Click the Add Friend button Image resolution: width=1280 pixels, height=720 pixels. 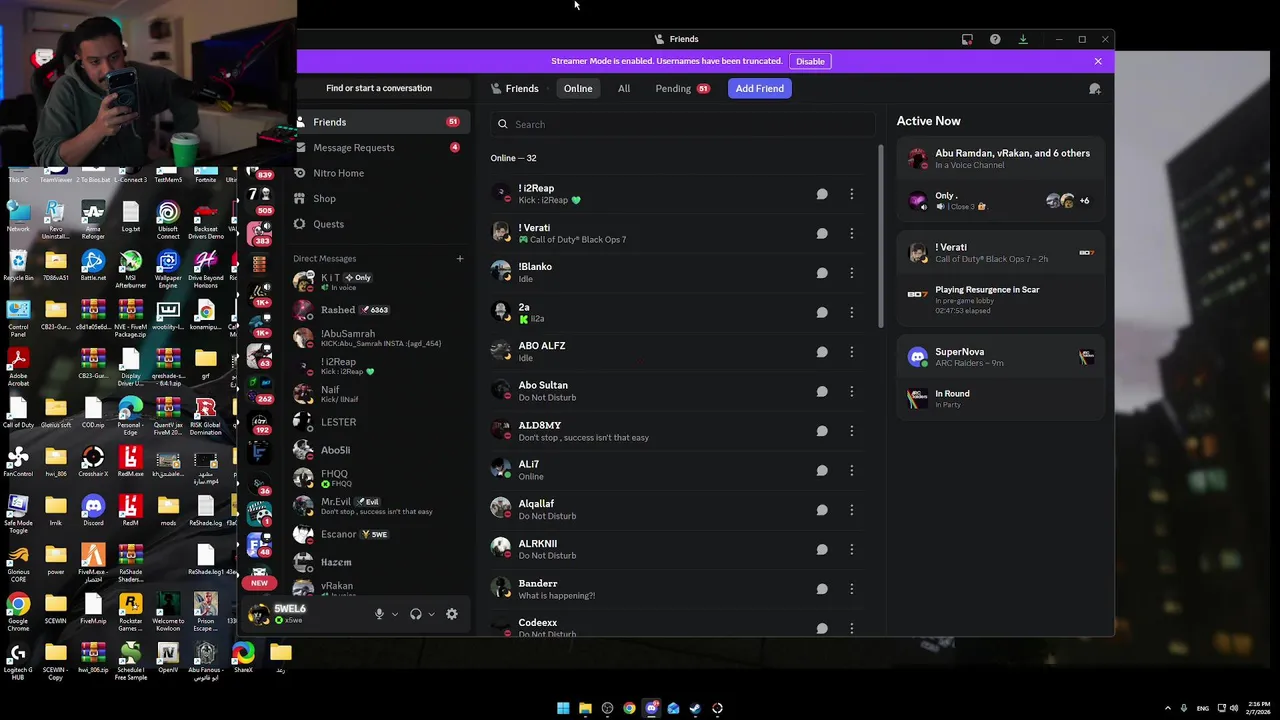(760, 88)
